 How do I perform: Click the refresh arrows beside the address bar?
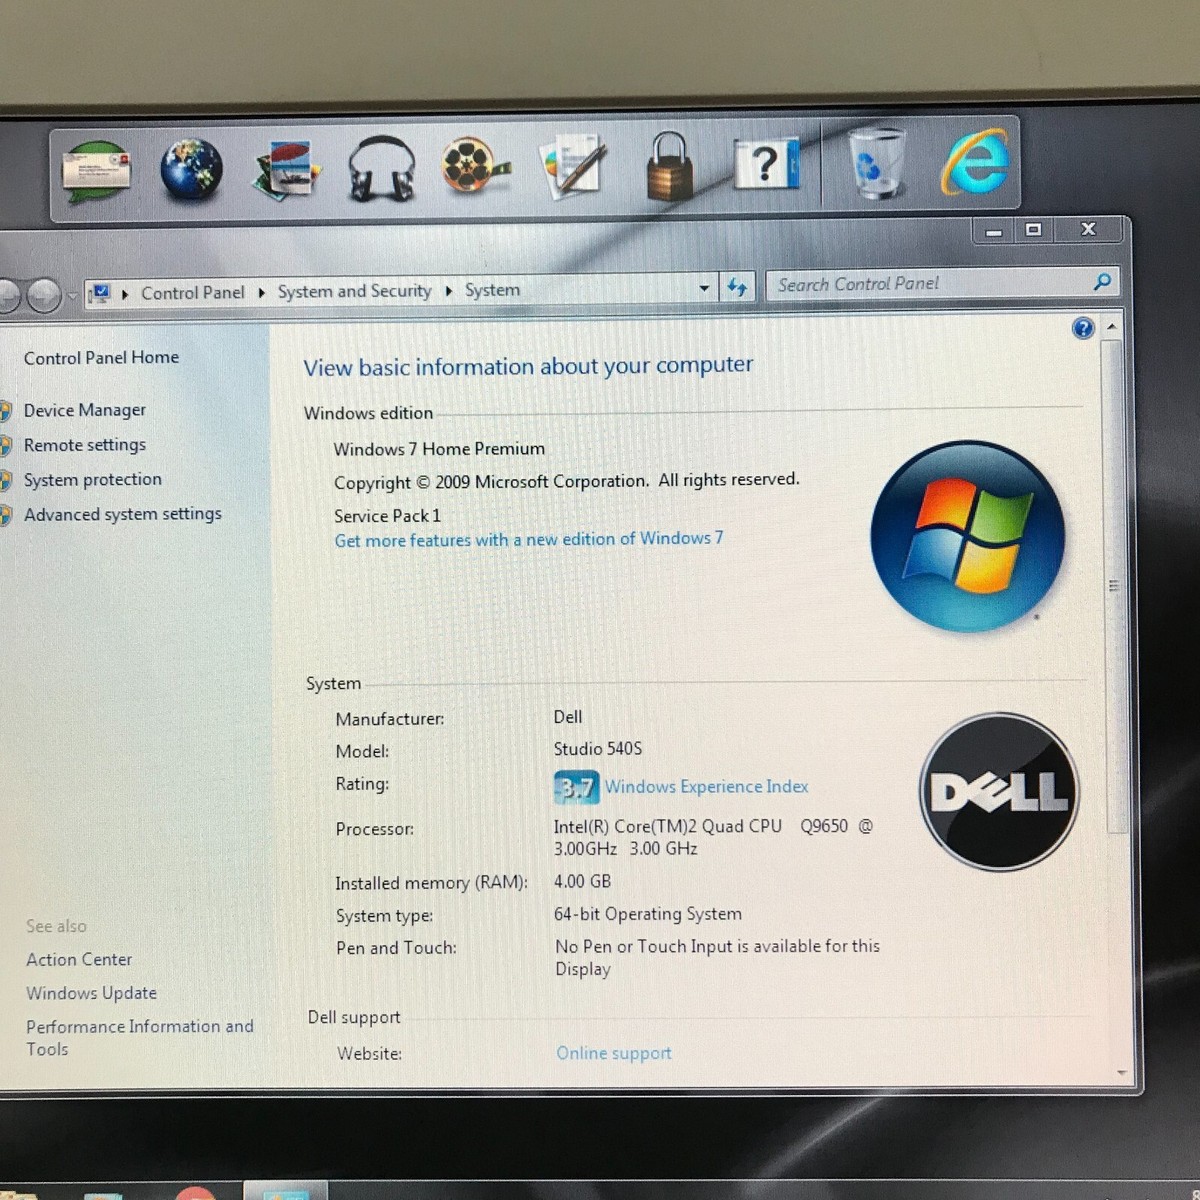pos(738,287)
